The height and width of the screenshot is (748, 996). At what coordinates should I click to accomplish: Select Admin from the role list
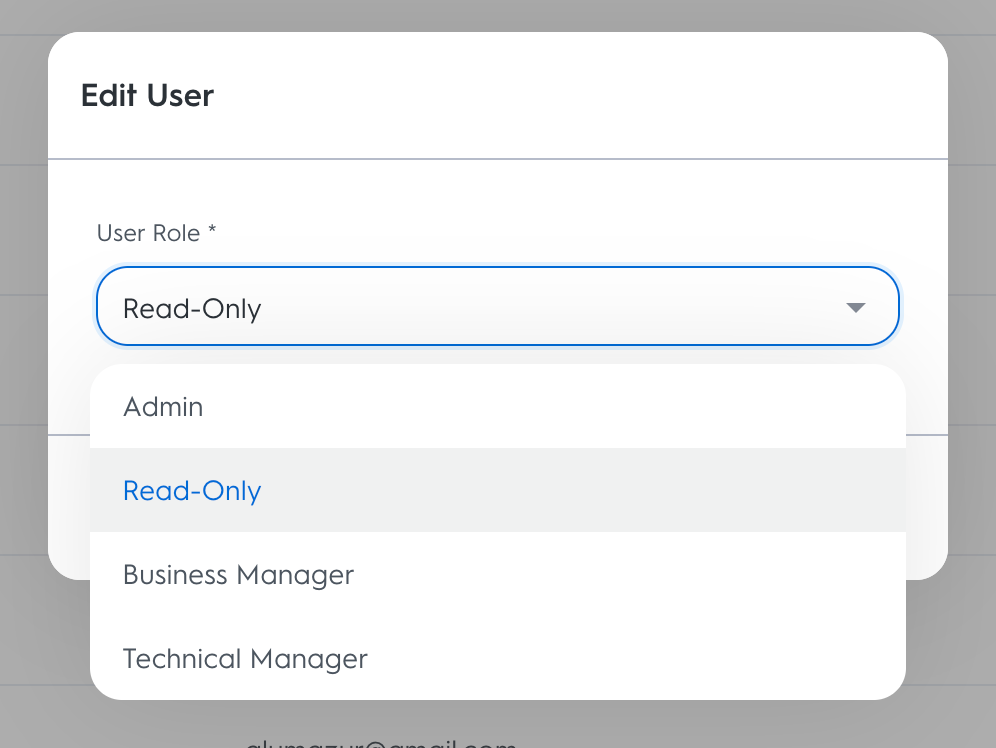(x=163, y=407)
